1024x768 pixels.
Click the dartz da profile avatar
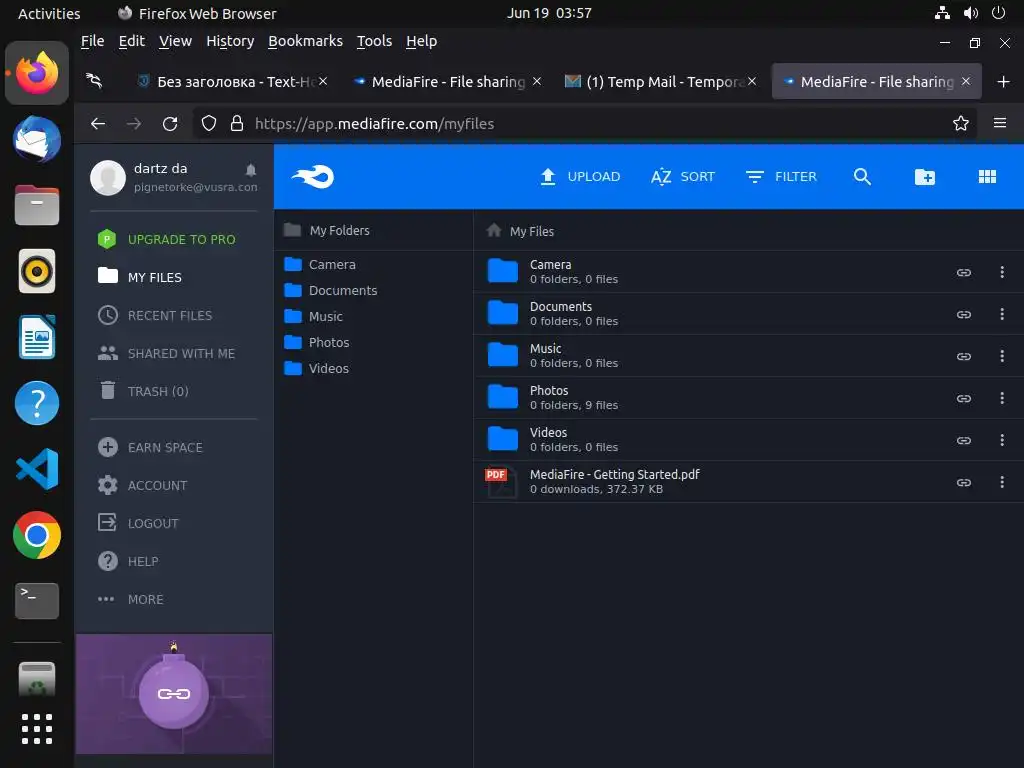[x=108, y=178]
